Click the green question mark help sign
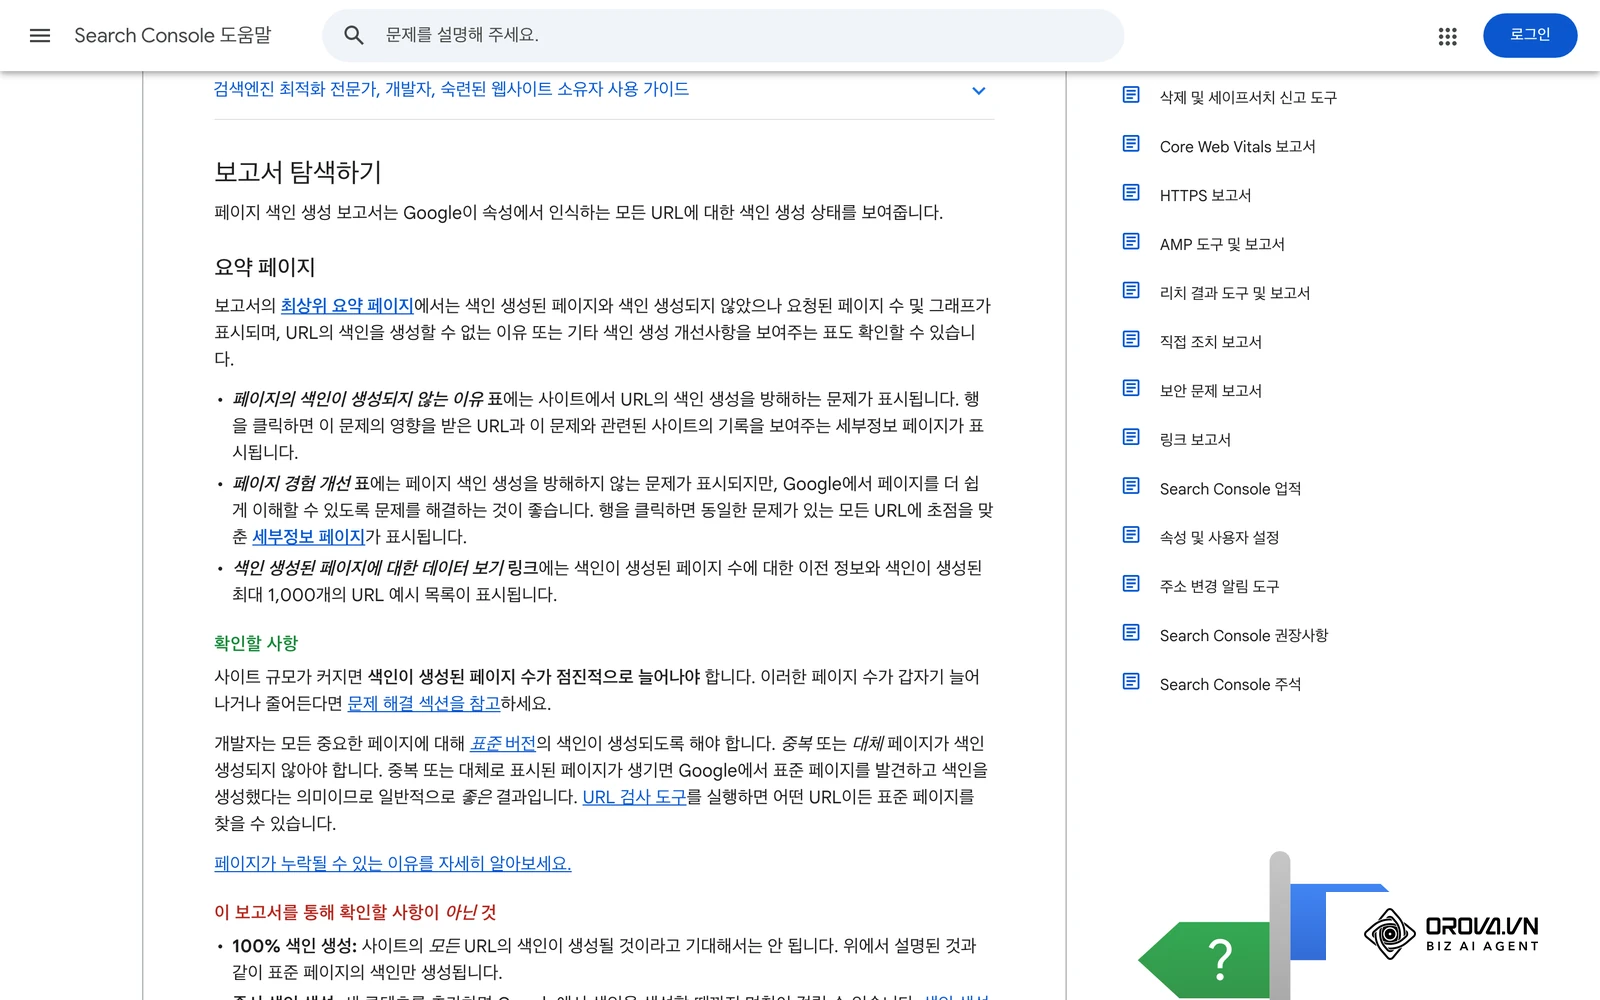This screenshot has width=1600, height=1000. click(1204, 960)
